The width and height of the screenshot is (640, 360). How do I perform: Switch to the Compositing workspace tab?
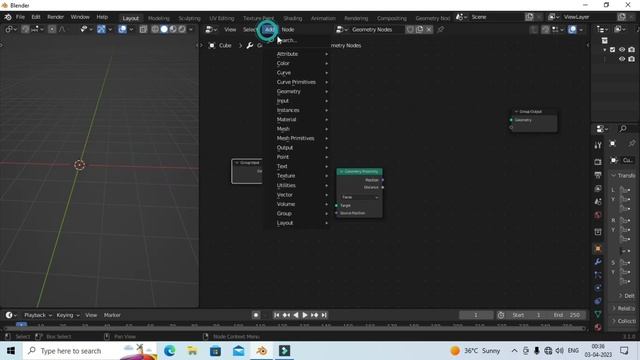pyautogui.click(x=392, y=18)
